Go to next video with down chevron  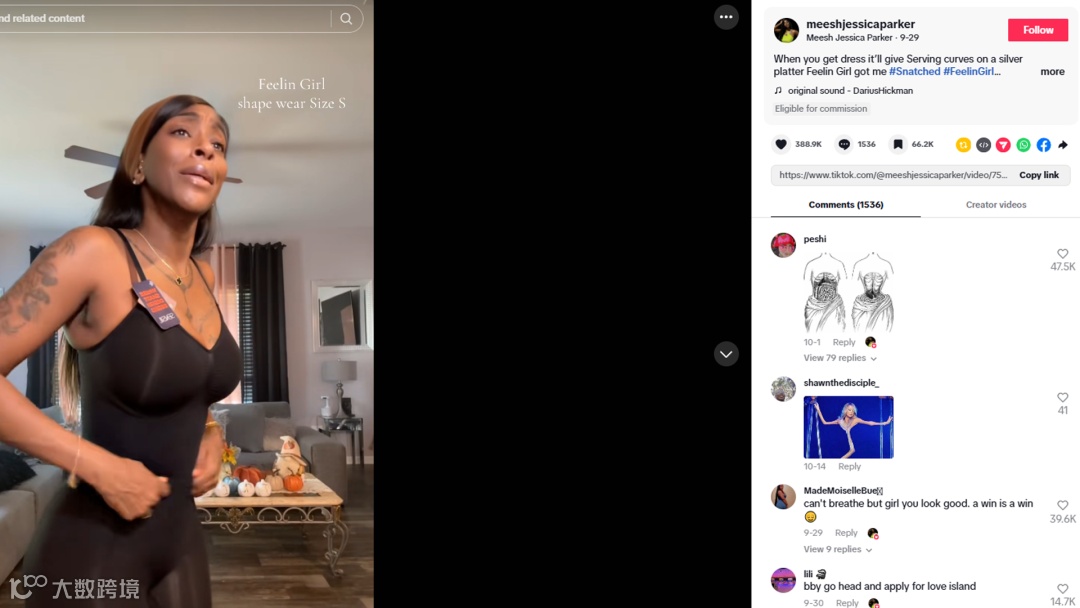(x=726, y=354)
